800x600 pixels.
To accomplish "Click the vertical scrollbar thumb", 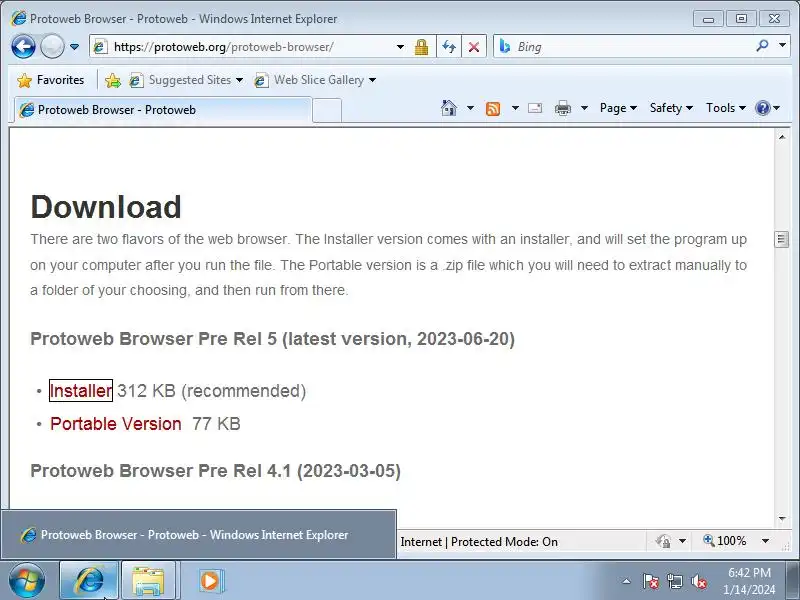I will (782, 239).
